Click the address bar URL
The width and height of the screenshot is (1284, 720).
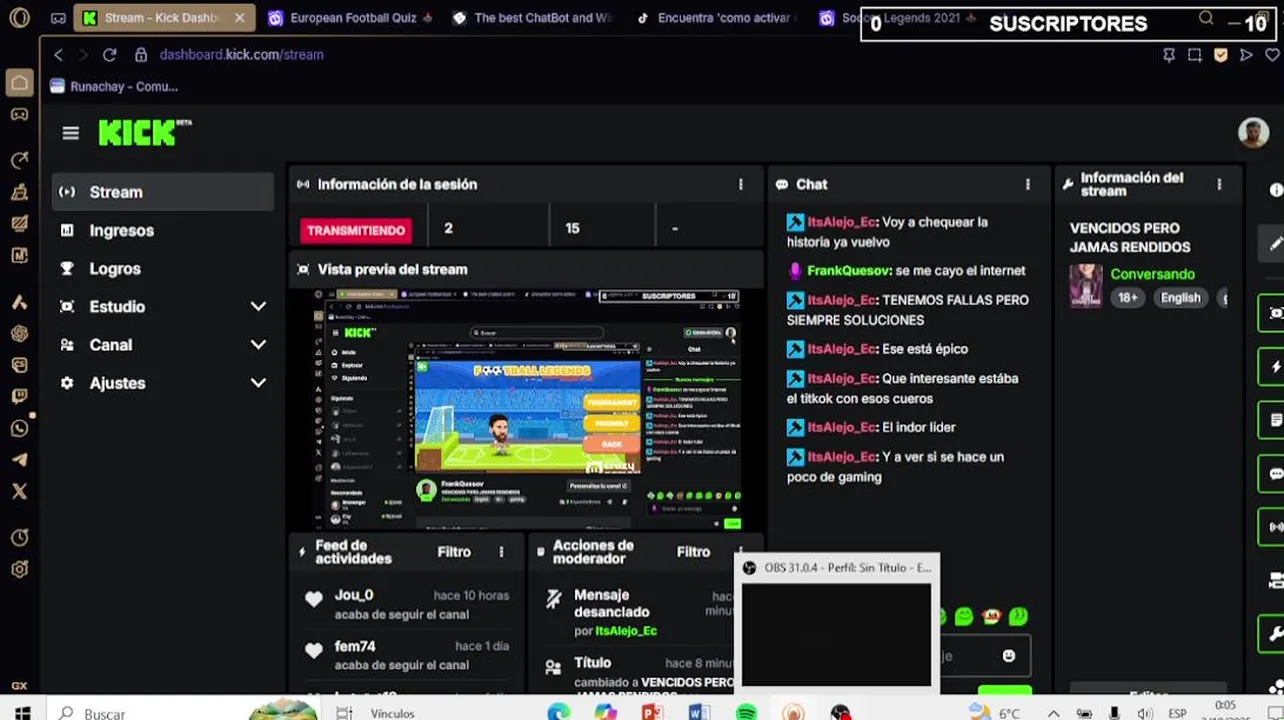[x=241, y=55]
